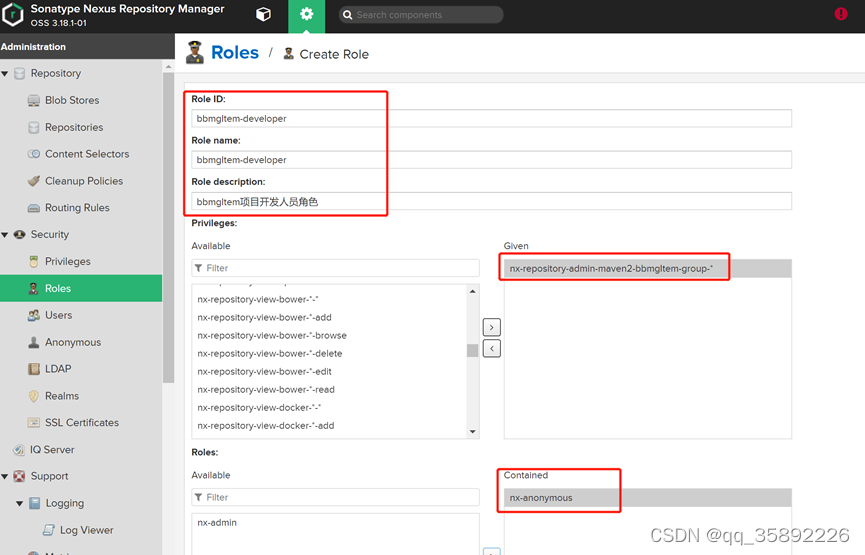Open the LDAP settings entry
865x555 pixels.
pyautogui.click(x=58, y=369)
